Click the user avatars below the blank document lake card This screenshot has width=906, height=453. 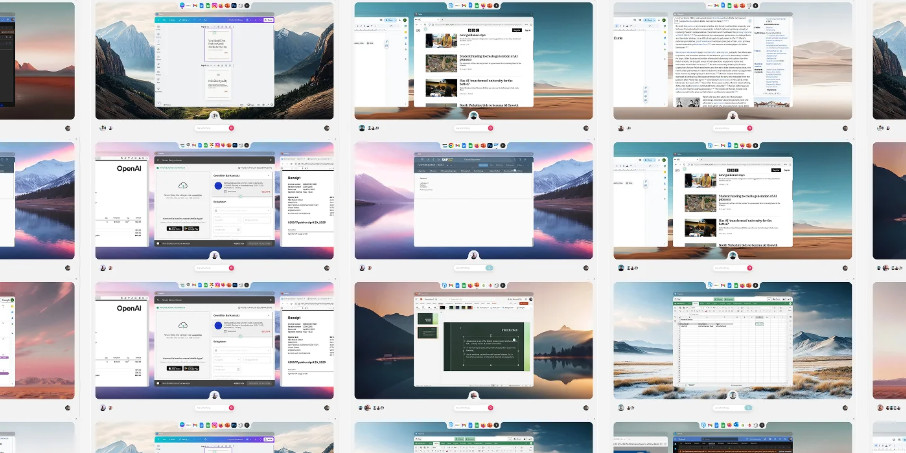coord(364,268)
